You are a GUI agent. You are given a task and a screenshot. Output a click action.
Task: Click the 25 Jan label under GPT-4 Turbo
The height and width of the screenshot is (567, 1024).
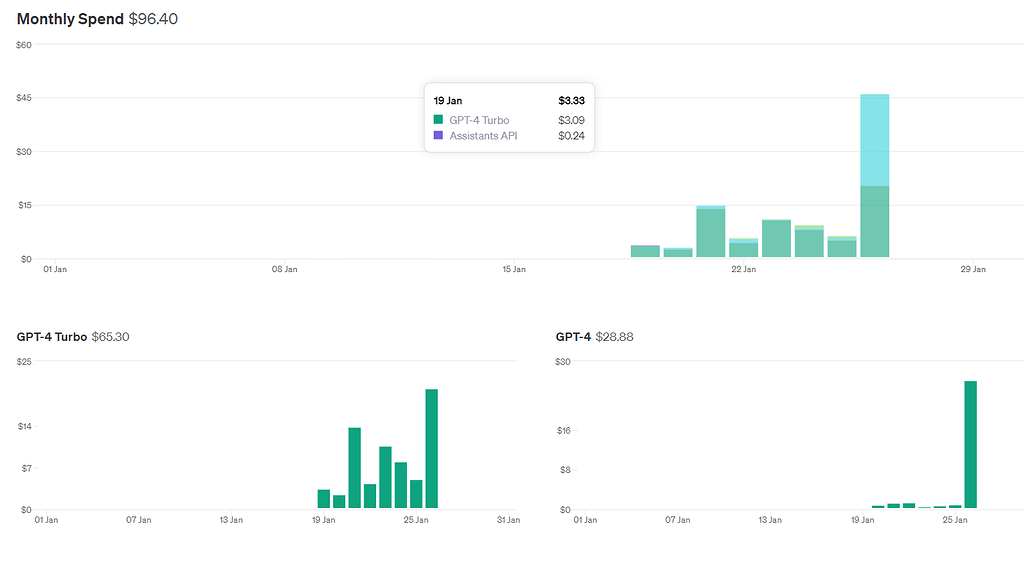[x=416, y=520]
